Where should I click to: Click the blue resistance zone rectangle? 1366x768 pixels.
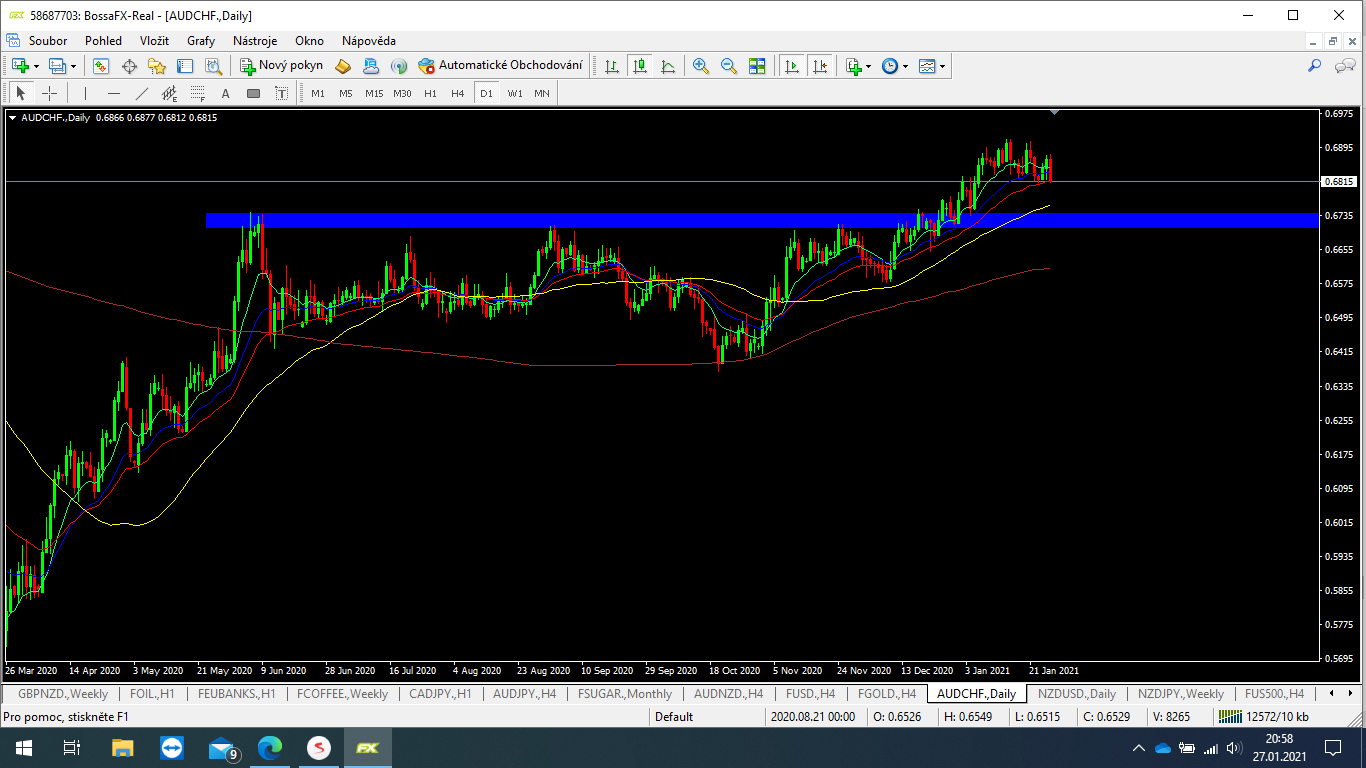pyautogui.click(x=760, y=220)
